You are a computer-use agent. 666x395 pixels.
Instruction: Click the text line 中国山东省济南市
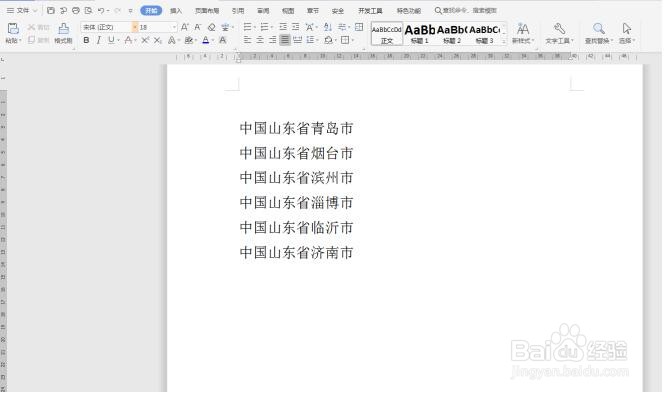tap(296, 252)
